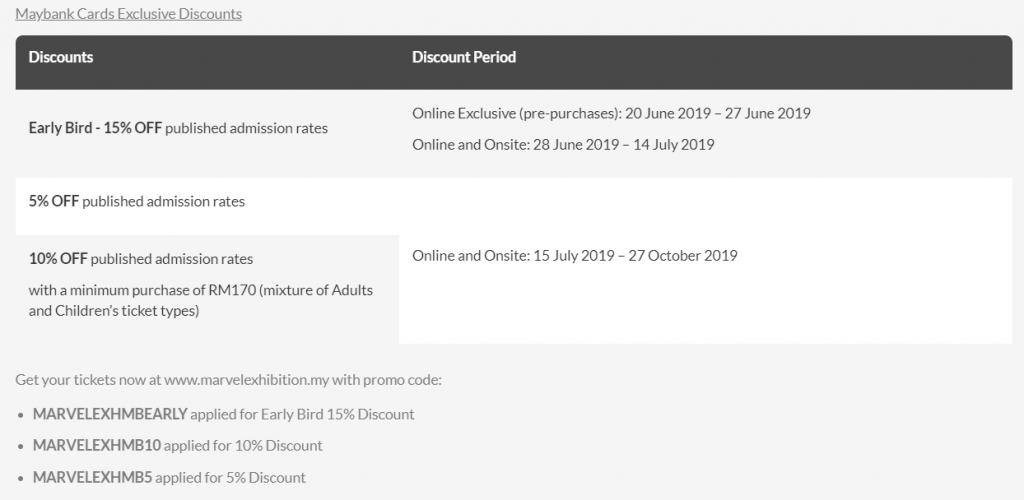Select the MARVELEXHMB5 promo code
1024x500 pixels.
[92, 477]
